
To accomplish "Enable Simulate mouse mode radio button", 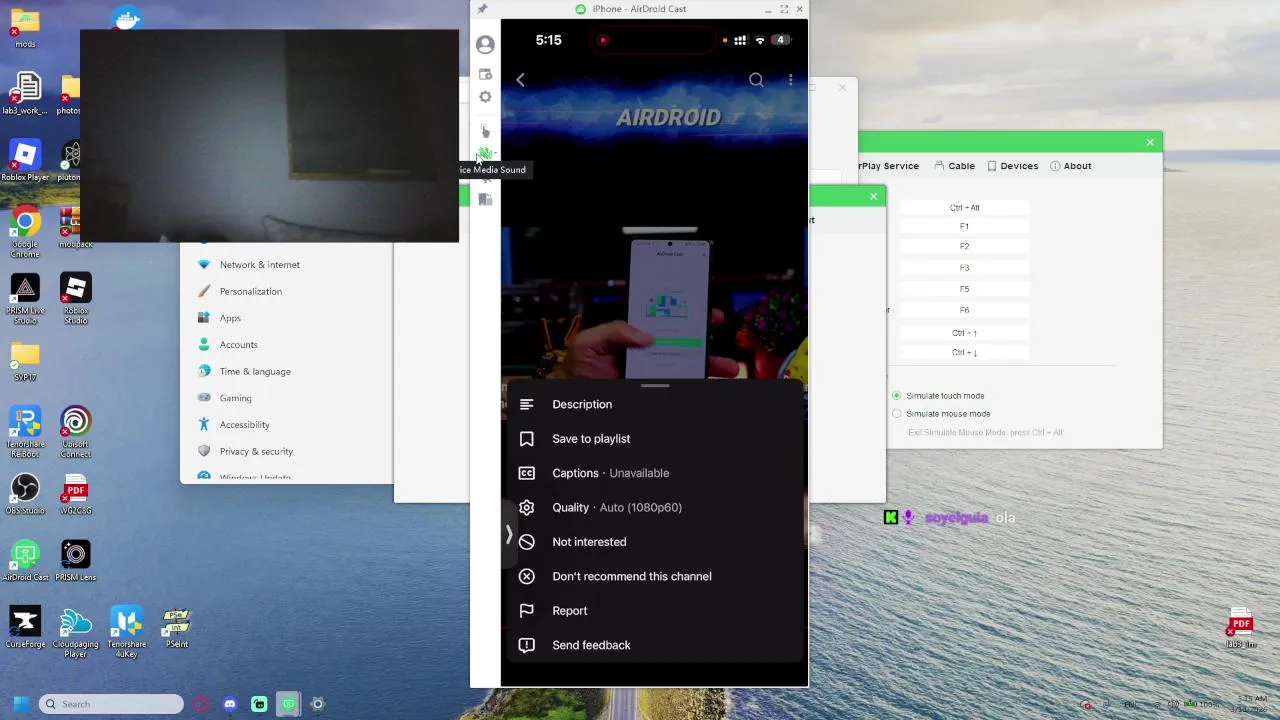I will pyautogui.click(x=897, y=414).
